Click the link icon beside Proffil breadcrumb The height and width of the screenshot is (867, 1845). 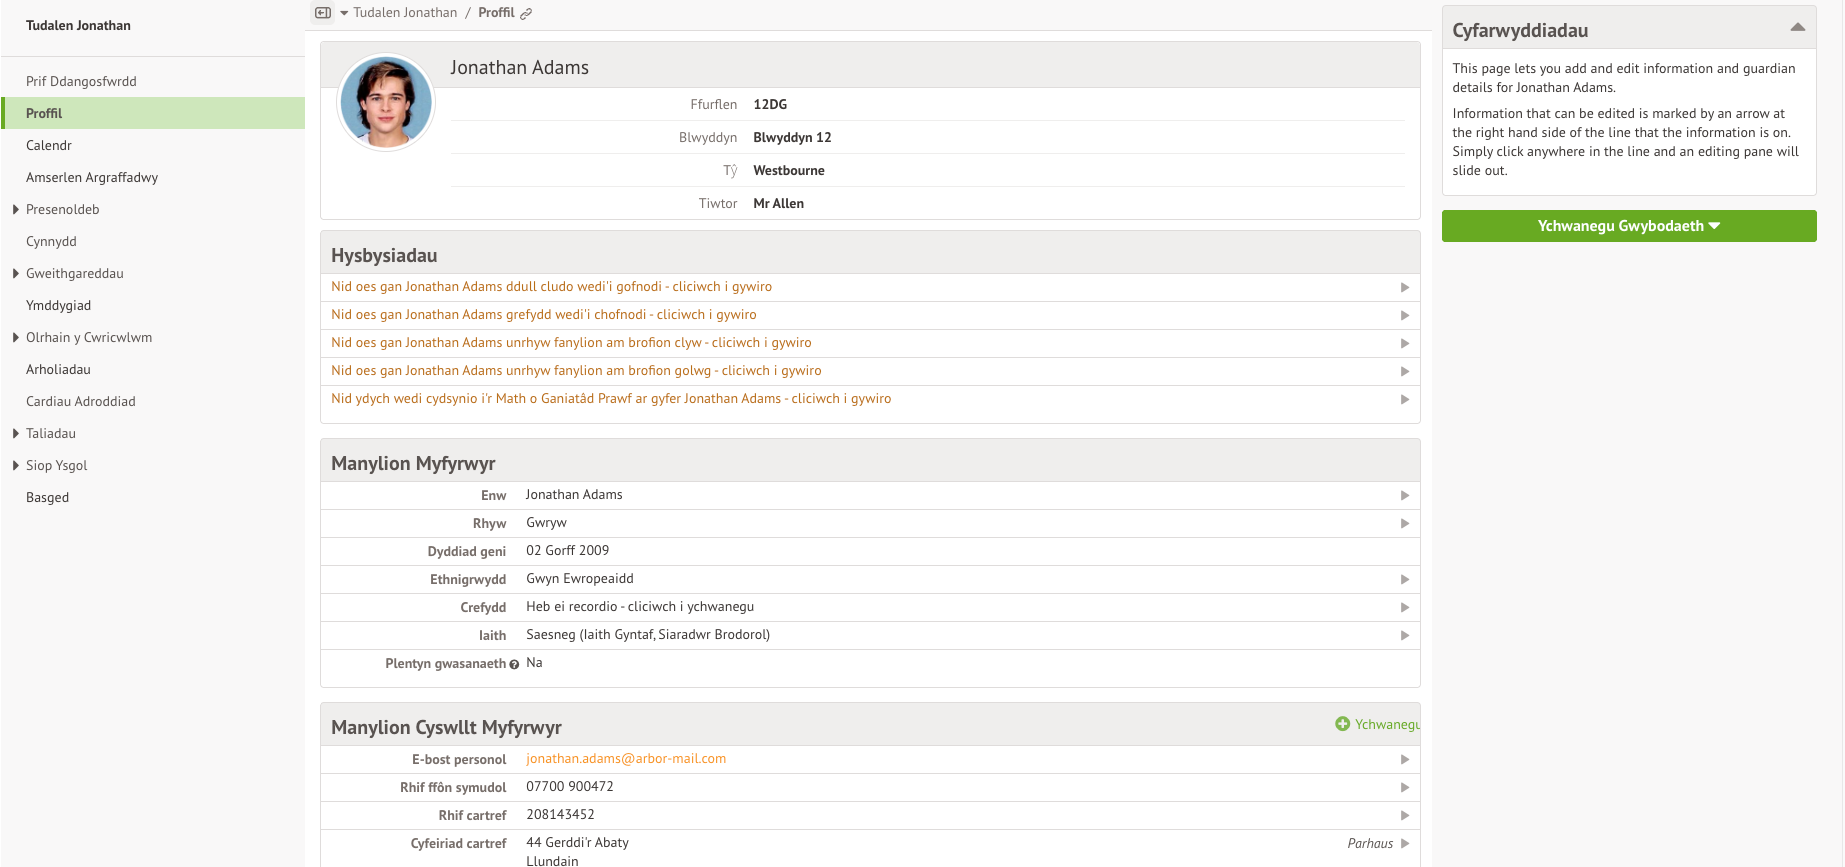526,14
